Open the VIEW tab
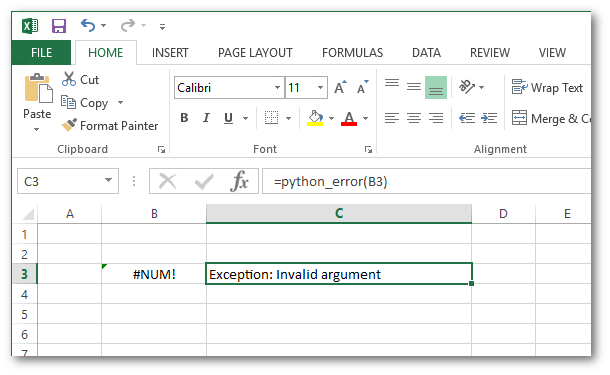Image resolution: width=610 pixels, height=375 pixels. click(x=552, y=53)
